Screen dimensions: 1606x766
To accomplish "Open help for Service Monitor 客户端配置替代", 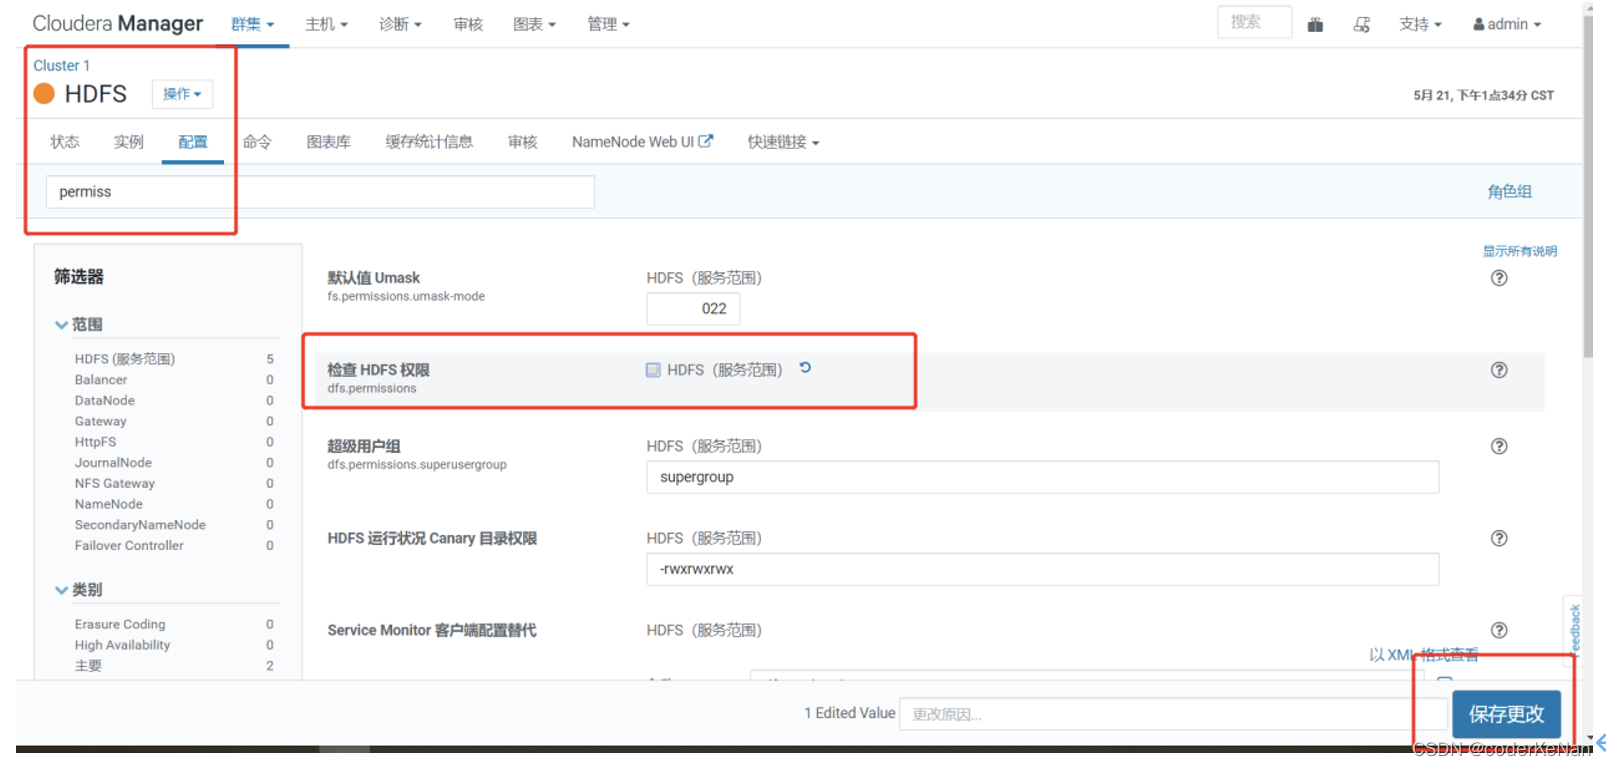I will (x=1499, y=630).
